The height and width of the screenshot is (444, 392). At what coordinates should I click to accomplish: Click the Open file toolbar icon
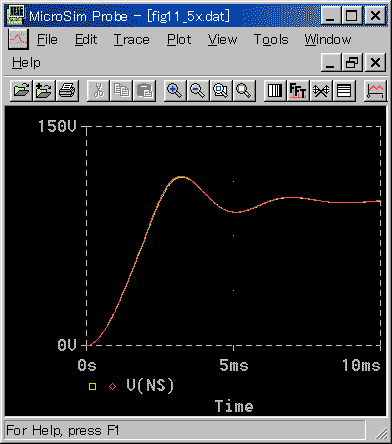(x=21, y=90)
